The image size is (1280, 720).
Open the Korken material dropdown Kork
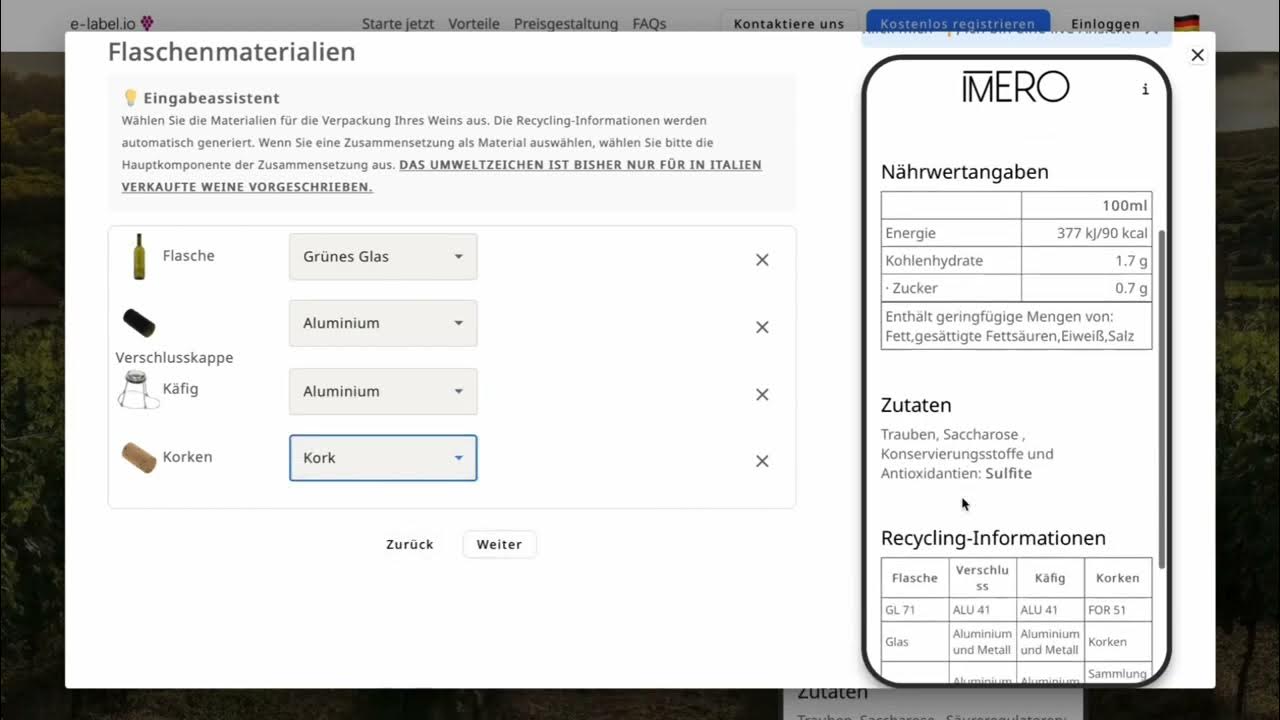383,458
